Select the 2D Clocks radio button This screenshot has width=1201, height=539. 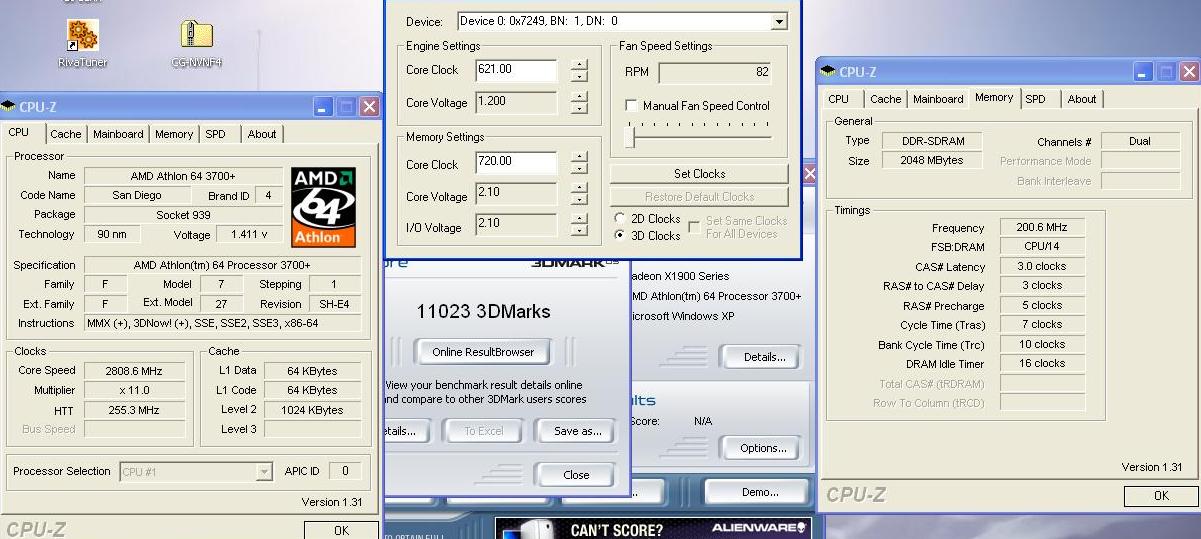620,219
